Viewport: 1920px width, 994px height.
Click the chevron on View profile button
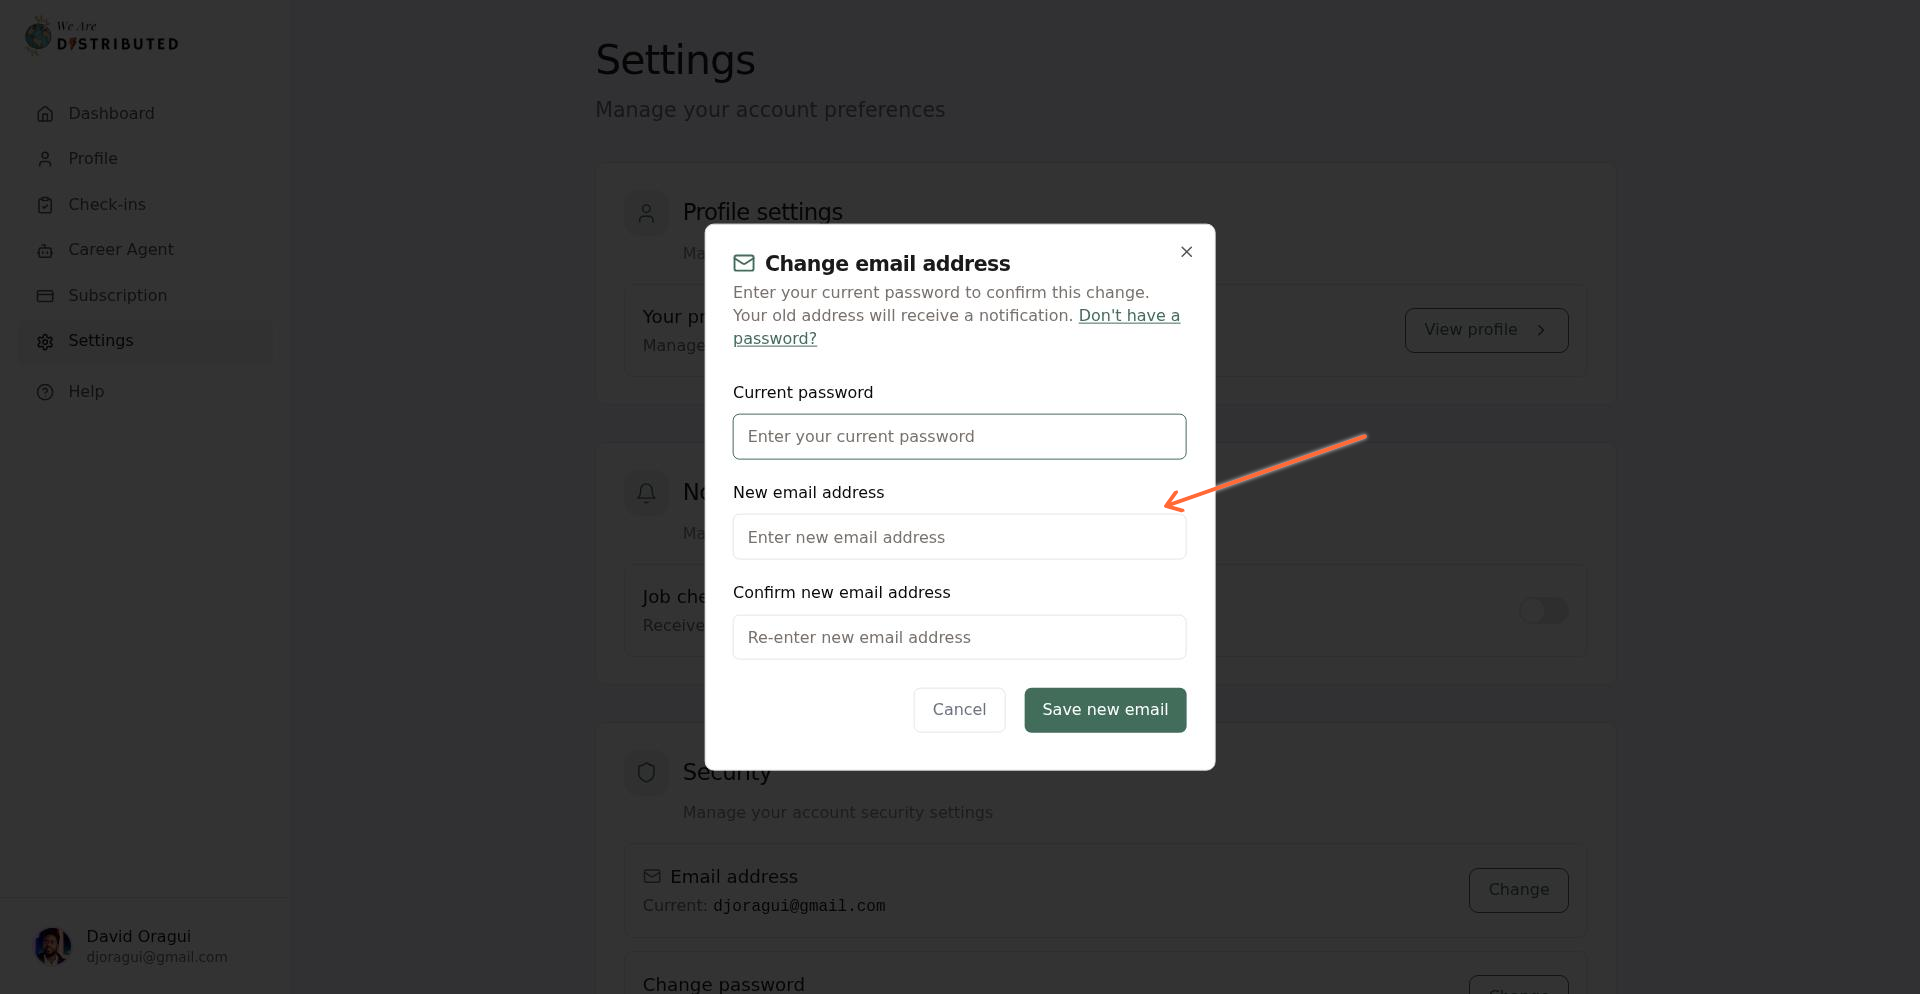tap(1541, 330)
